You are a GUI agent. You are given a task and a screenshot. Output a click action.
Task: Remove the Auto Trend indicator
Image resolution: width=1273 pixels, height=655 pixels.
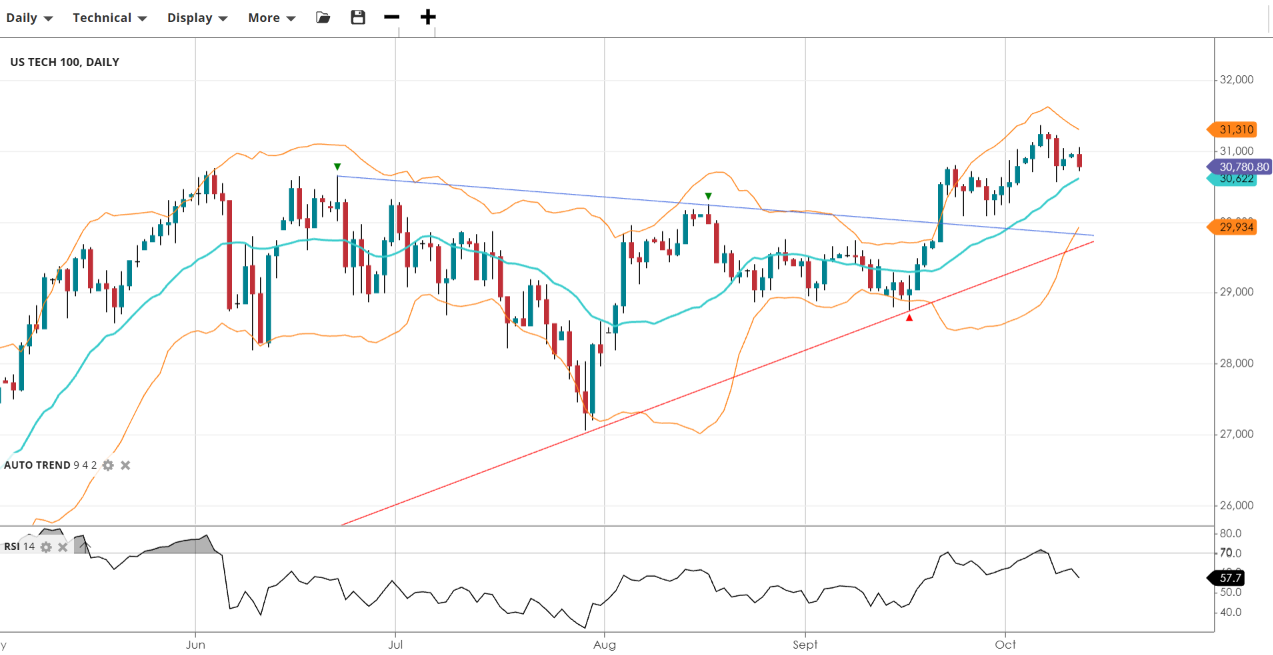(125, 465)
